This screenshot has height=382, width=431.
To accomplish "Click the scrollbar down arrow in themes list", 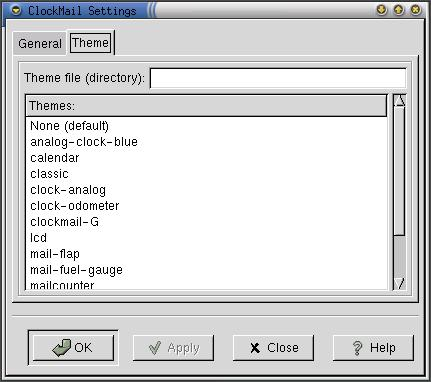I will [x=399, y=284].
